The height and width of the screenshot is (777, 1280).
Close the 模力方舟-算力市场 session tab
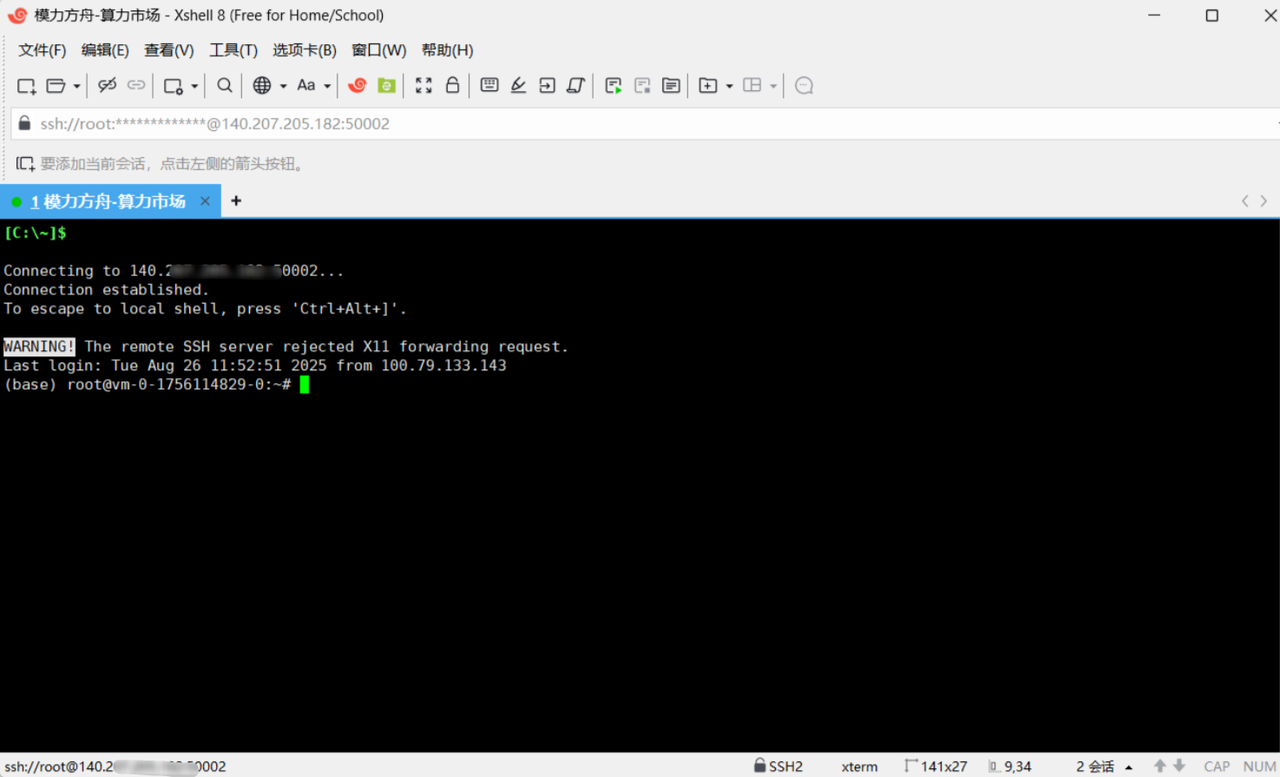pyautogui.click(x=205, y=201)
